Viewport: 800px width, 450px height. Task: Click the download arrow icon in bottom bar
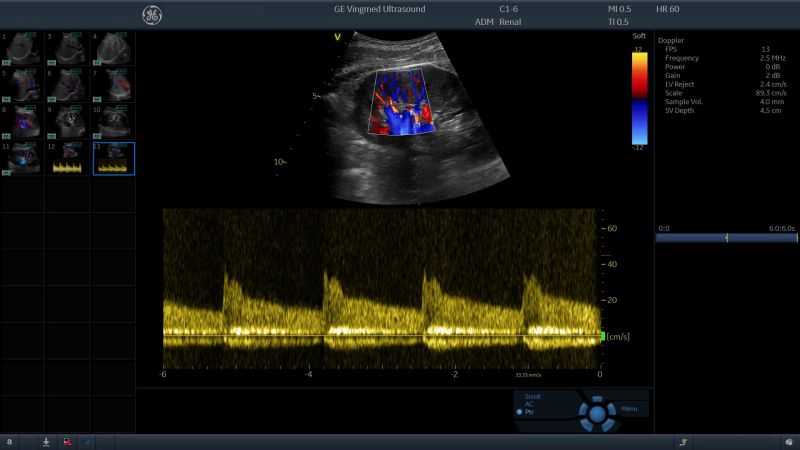click(46, 442)
